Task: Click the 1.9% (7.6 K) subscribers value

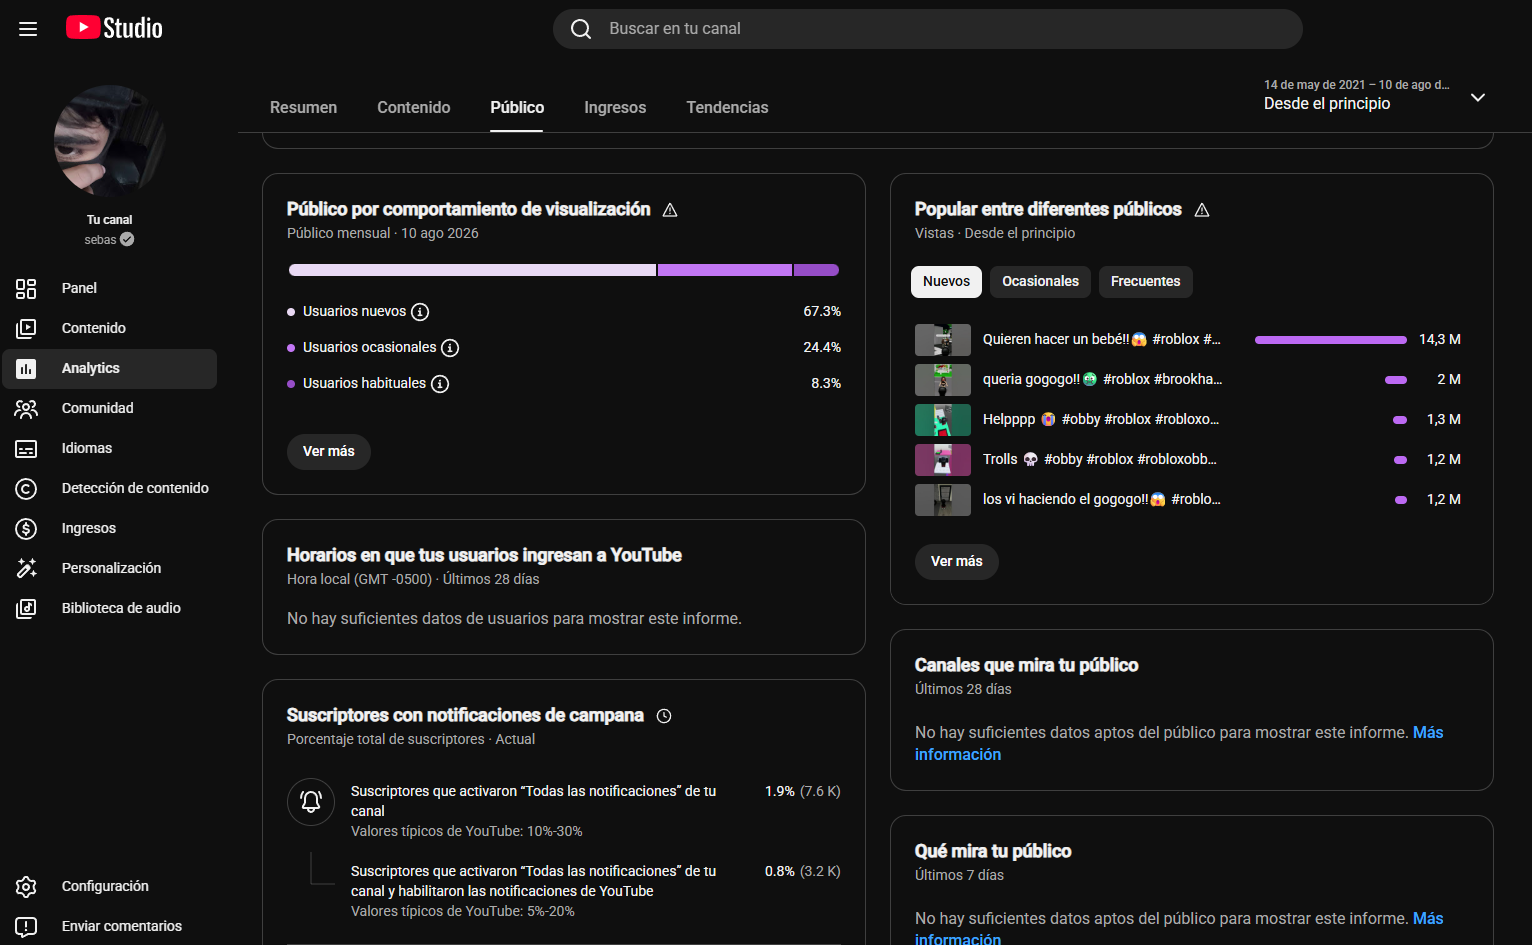Action: [x=803, y=792]
